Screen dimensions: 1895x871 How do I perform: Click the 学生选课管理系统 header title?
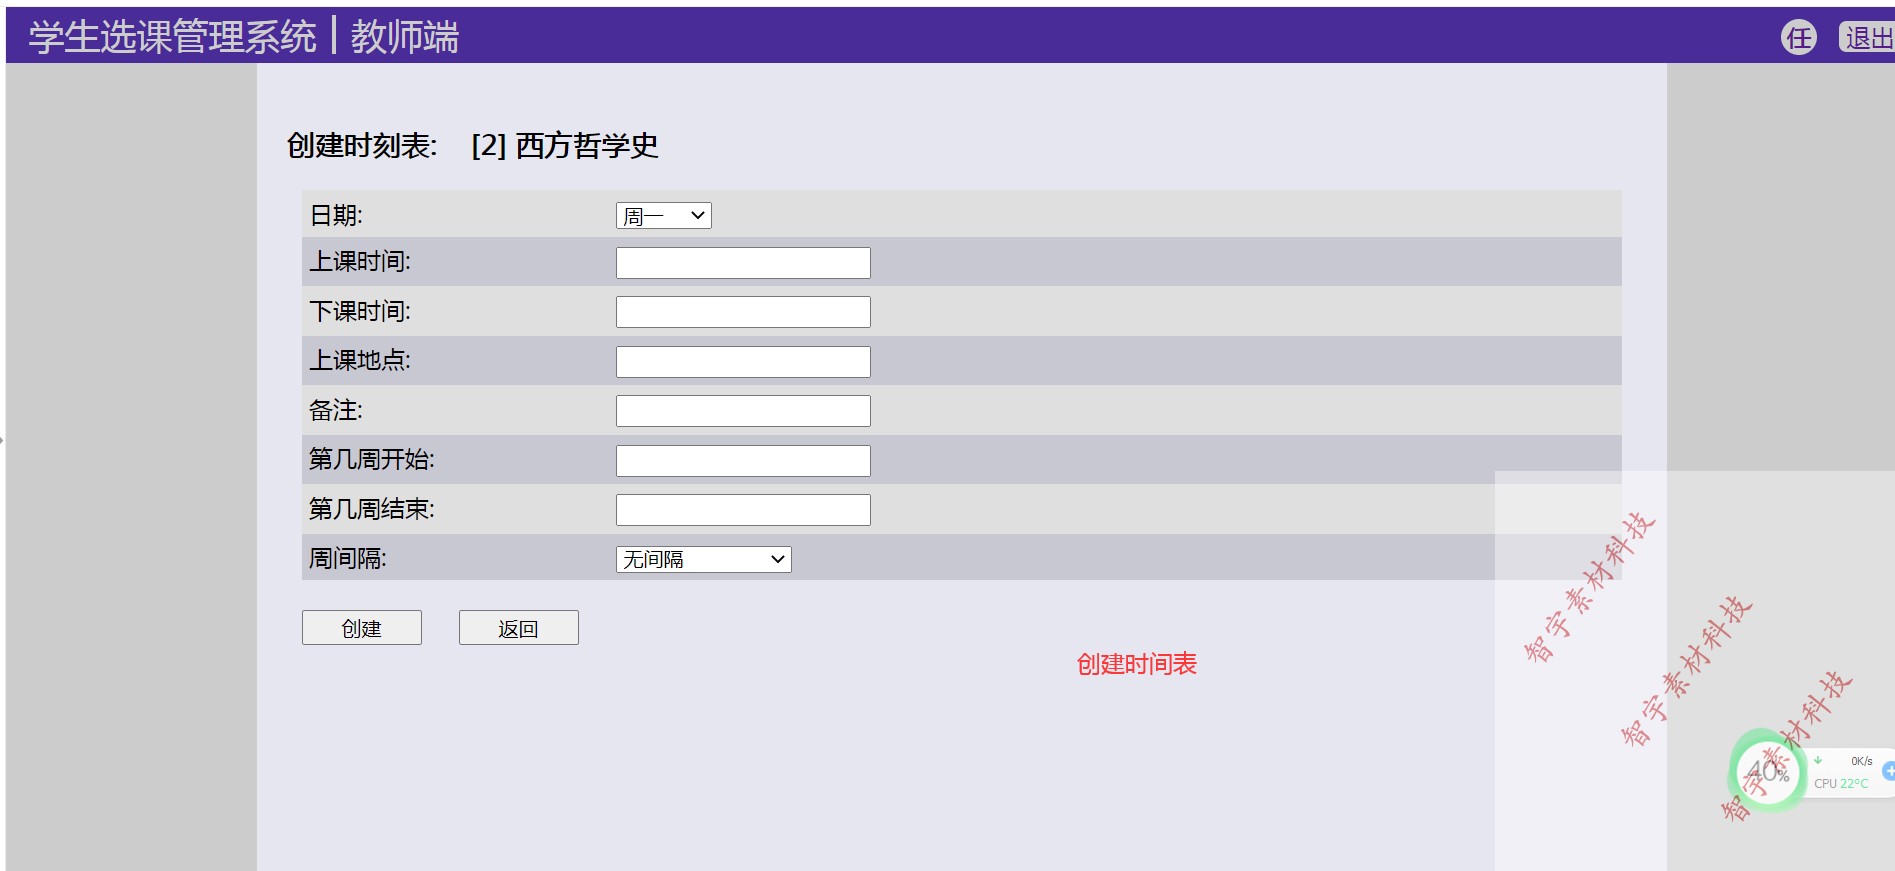[172, 37]
